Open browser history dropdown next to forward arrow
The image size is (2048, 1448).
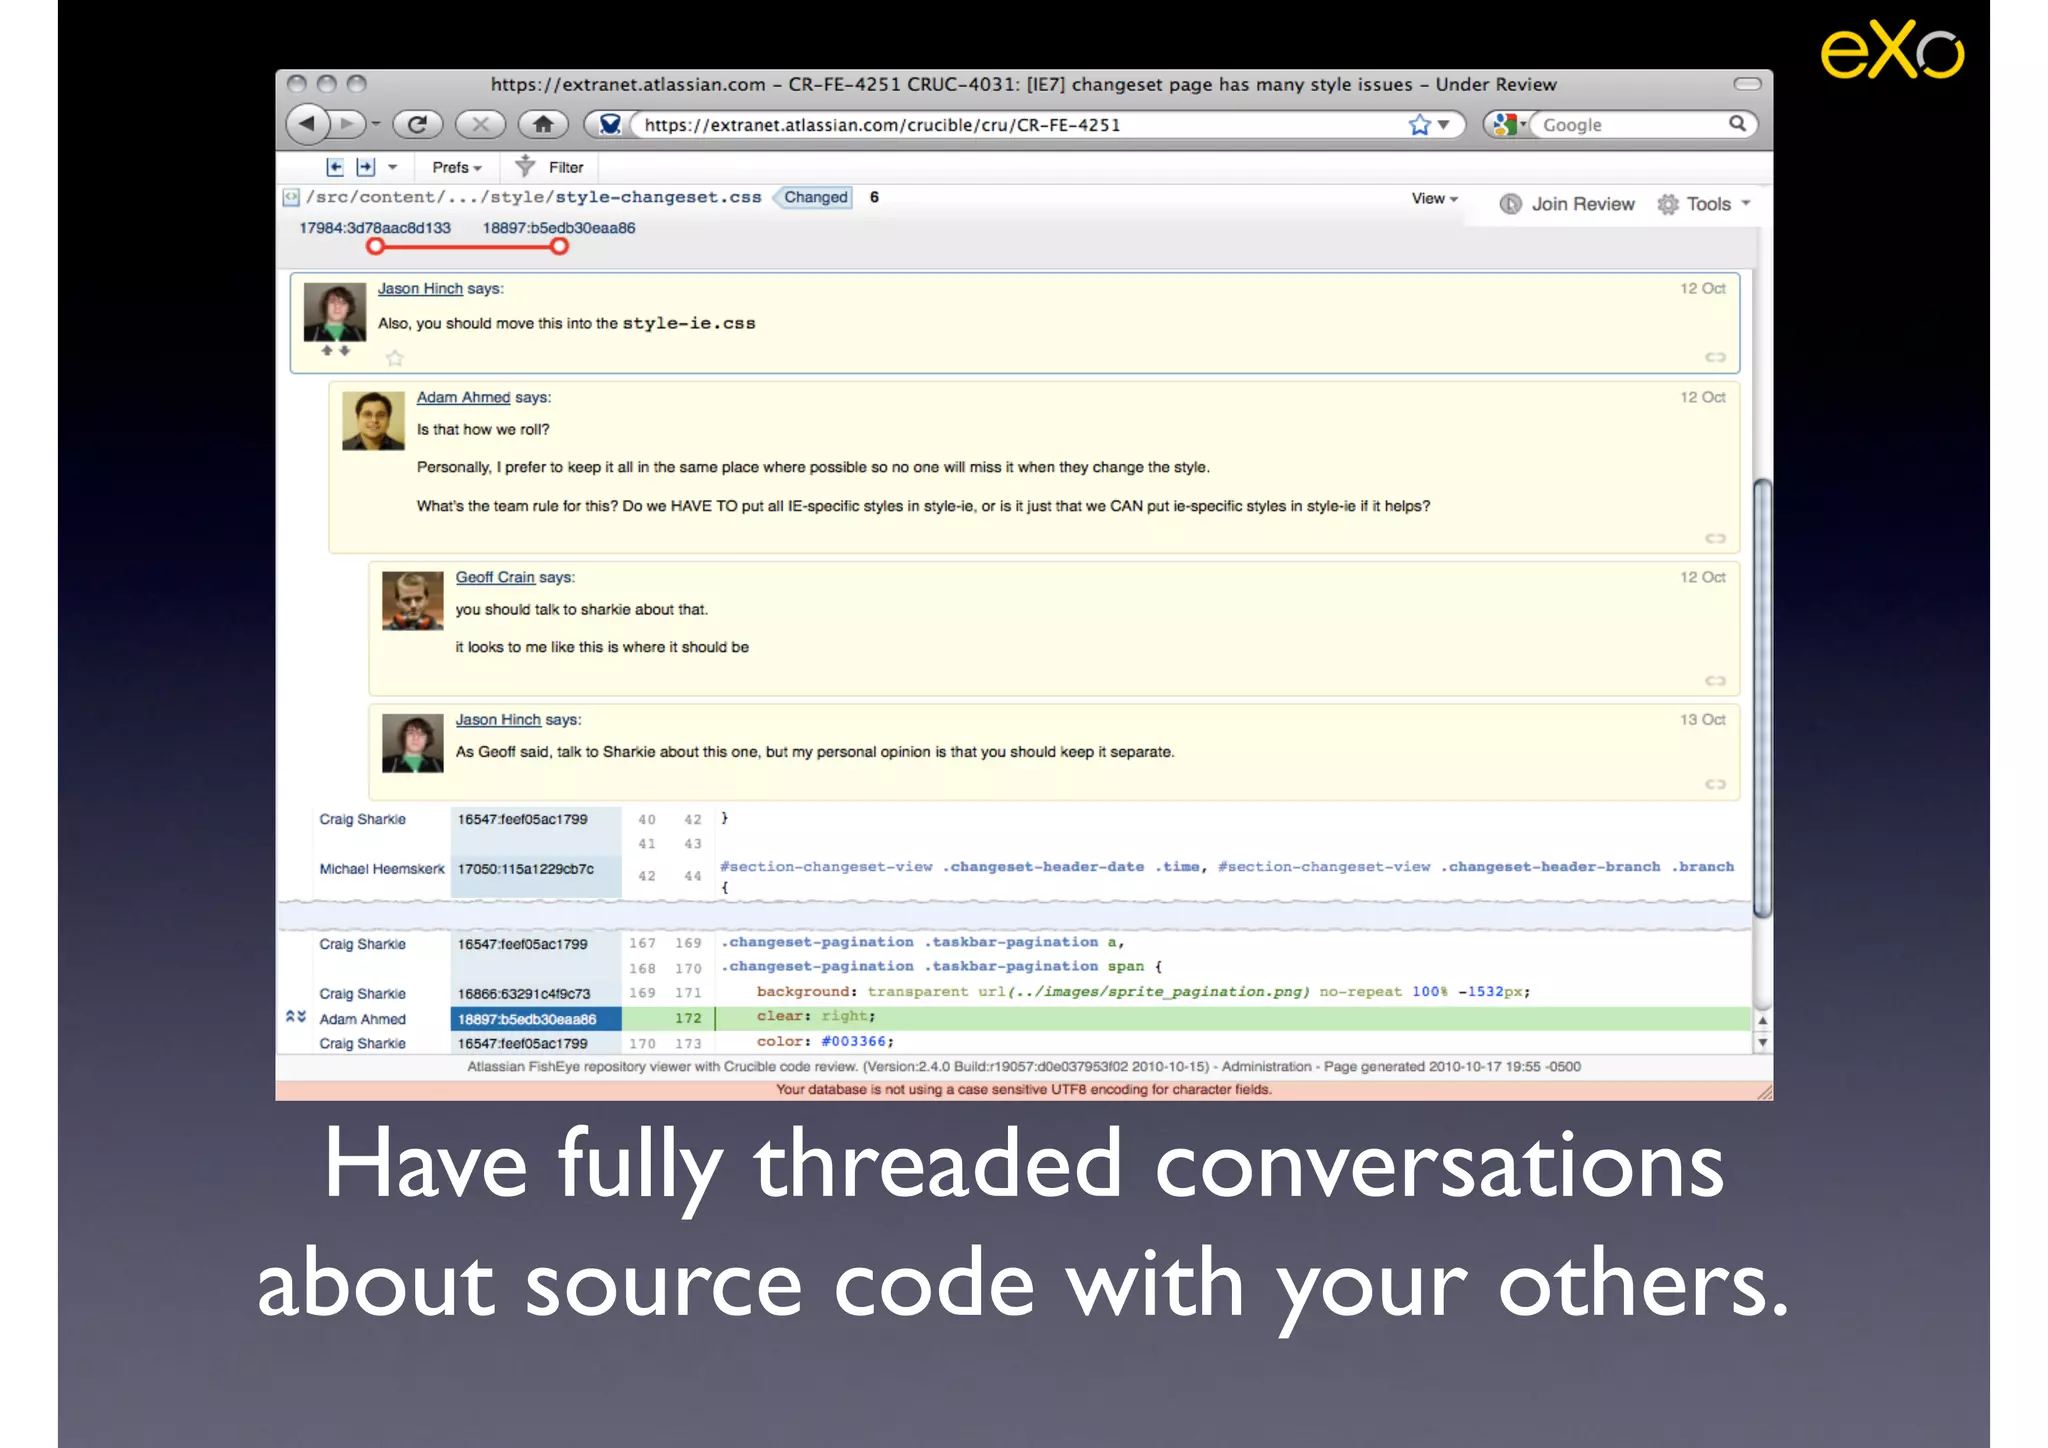(x=376, y=124)
